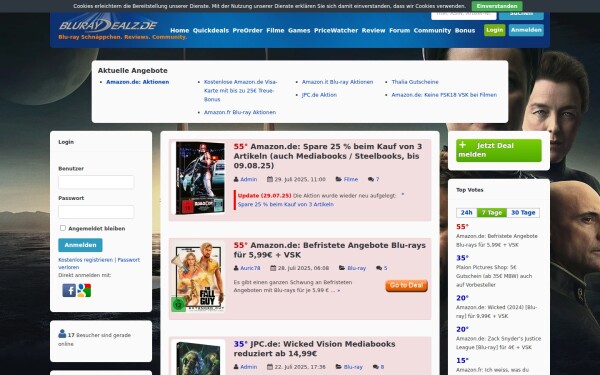Open Quickdeals menu item

(x=211, y=30)
